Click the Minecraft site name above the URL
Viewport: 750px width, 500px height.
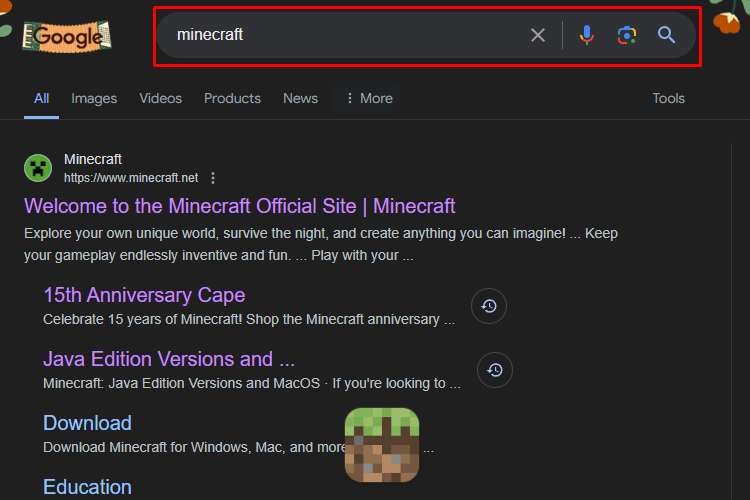(93, 159)
